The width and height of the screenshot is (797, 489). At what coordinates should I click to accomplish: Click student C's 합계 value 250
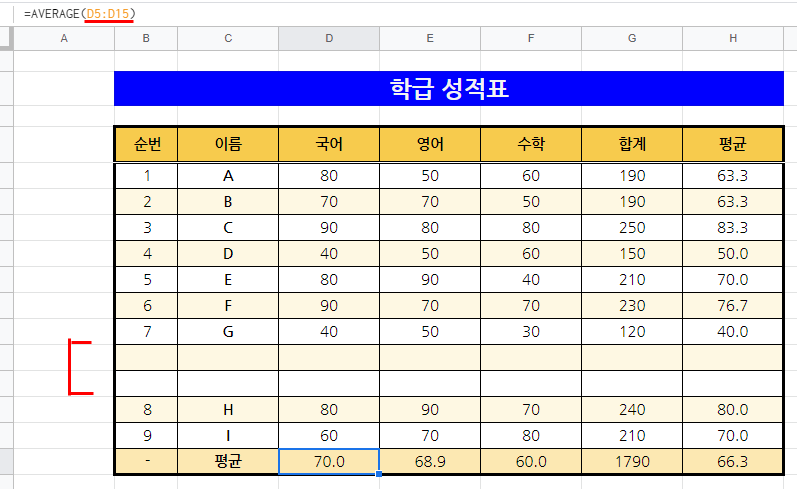632,228
